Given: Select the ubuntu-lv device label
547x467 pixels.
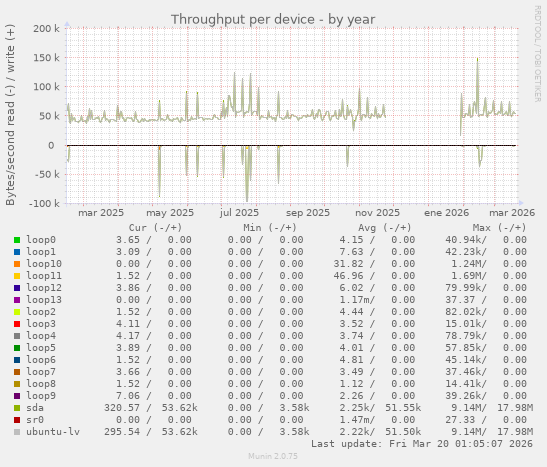Looking at the screenshot, I should point(53,432).
